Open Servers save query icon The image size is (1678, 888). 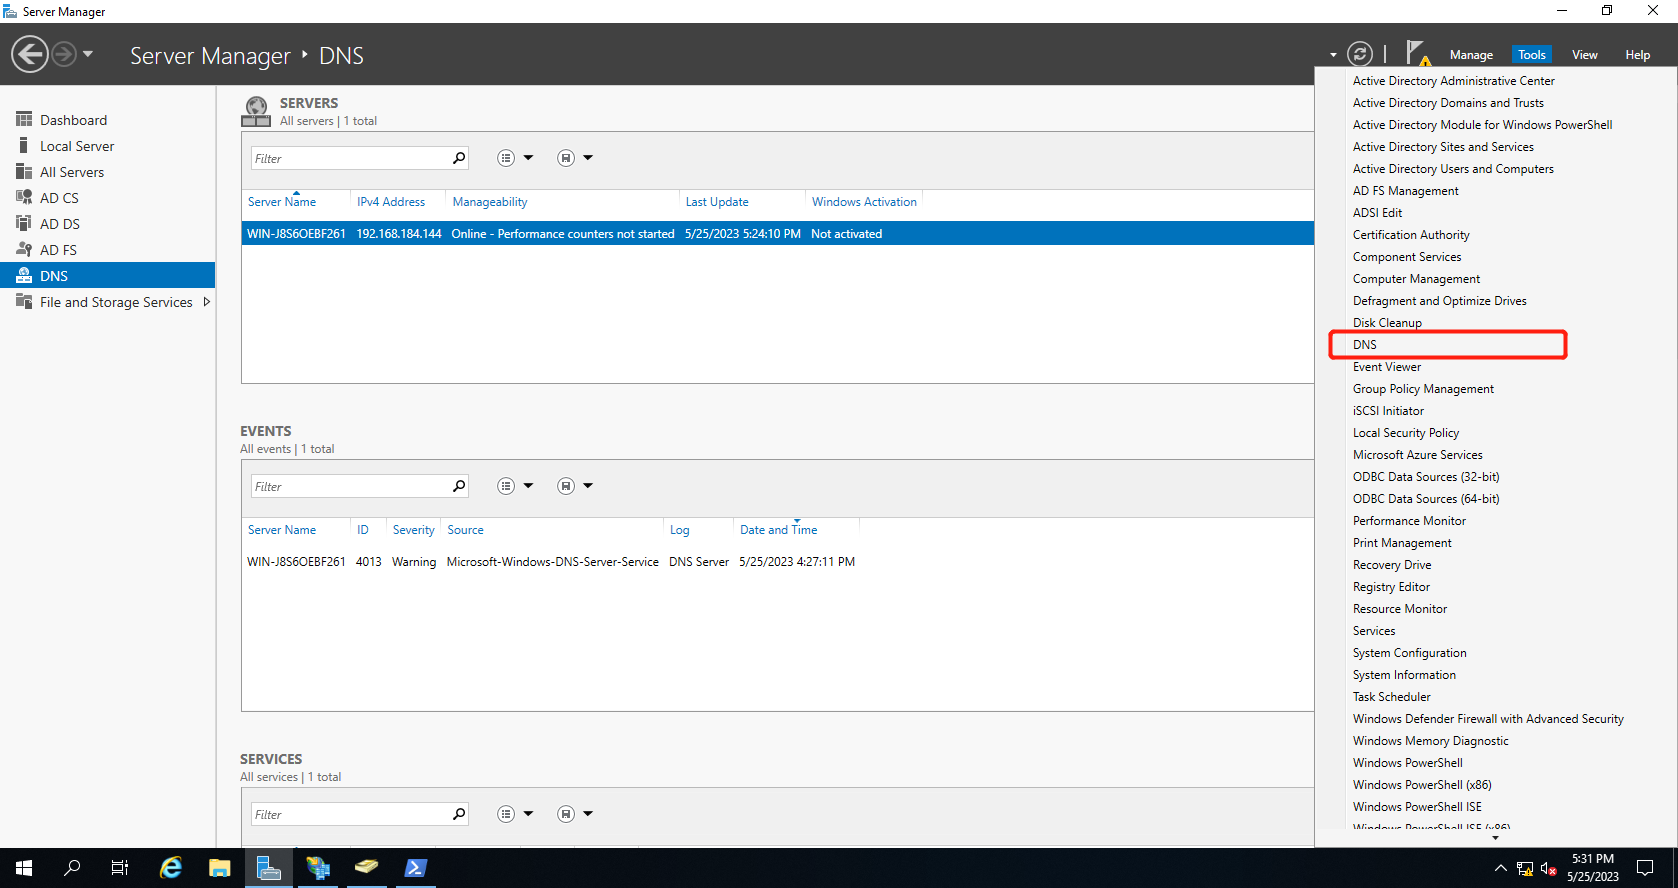click(x=566, y=158)
